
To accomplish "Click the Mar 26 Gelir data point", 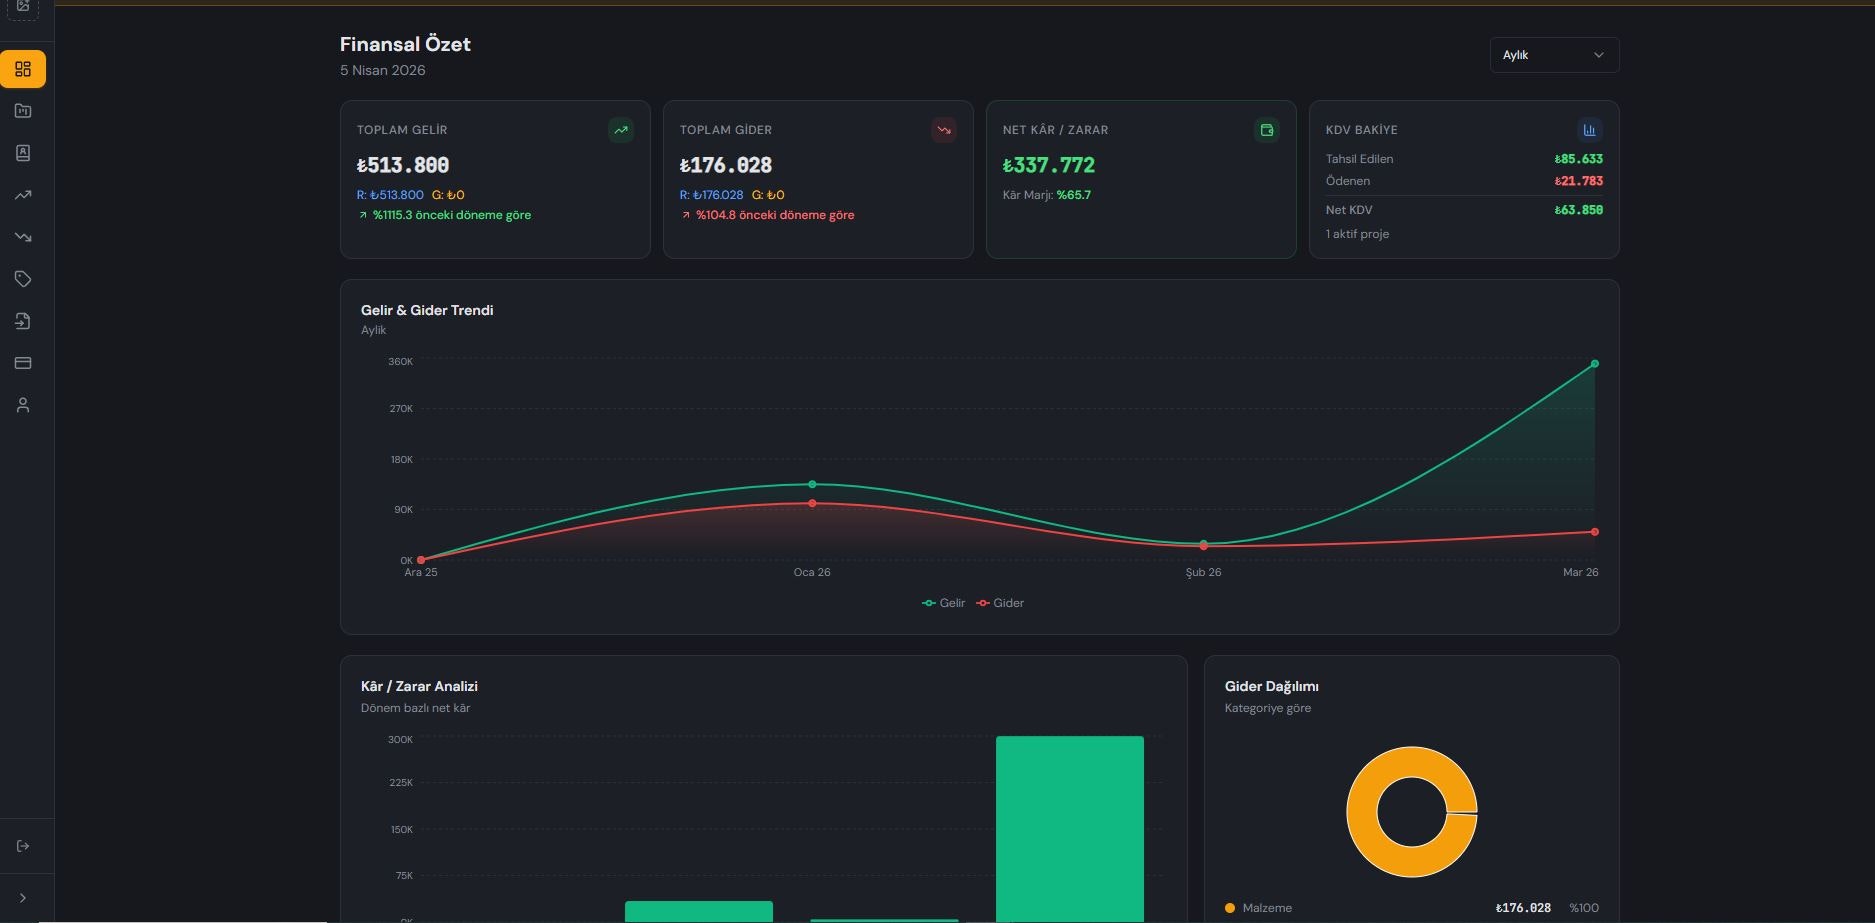I will [x=1594, y=364].
